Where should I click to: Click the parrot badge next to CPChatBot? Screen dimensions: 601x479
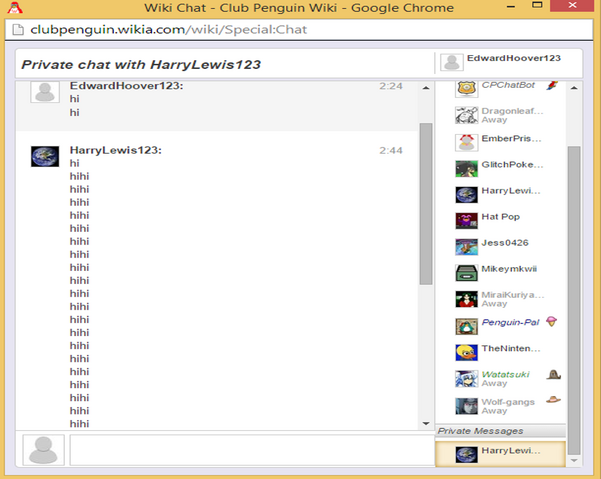[x=552, y=85]
